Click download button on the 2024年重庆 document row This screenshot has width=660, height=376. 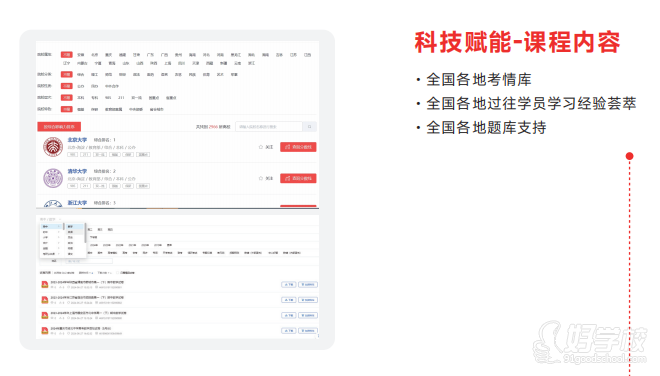pos(288,331)
